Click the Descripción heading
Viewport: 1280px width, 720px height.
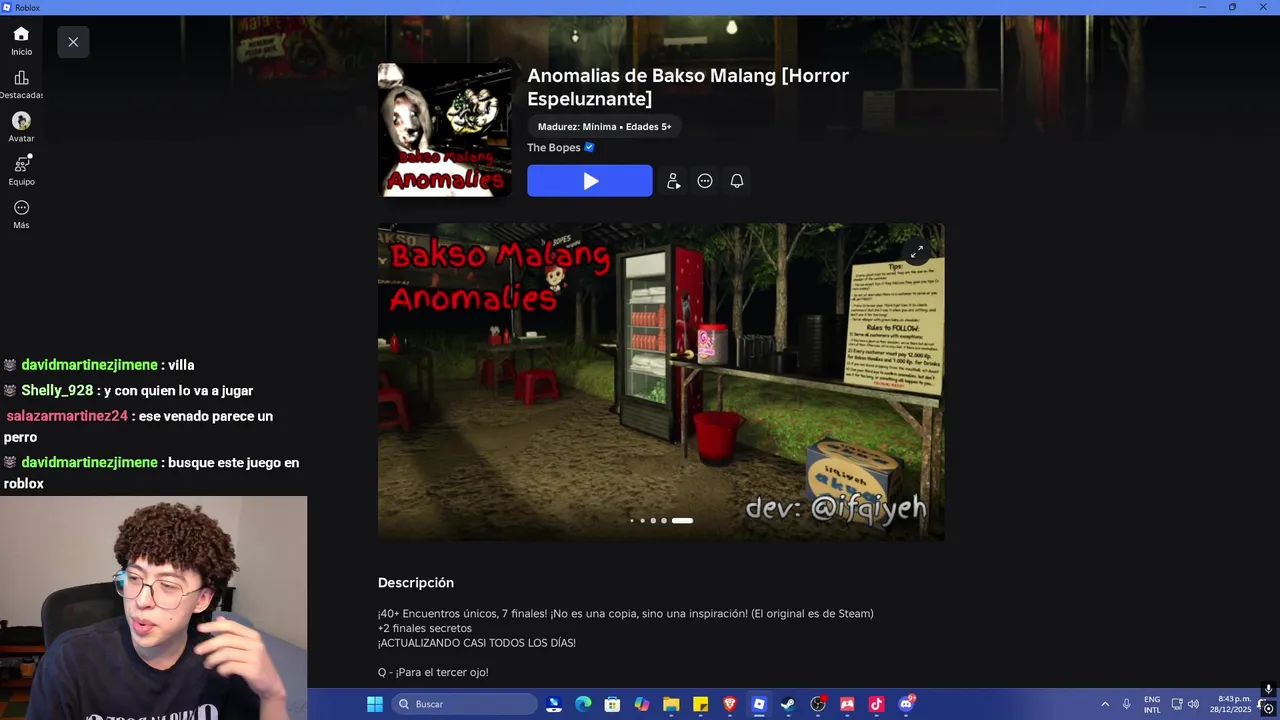point(416,583)
